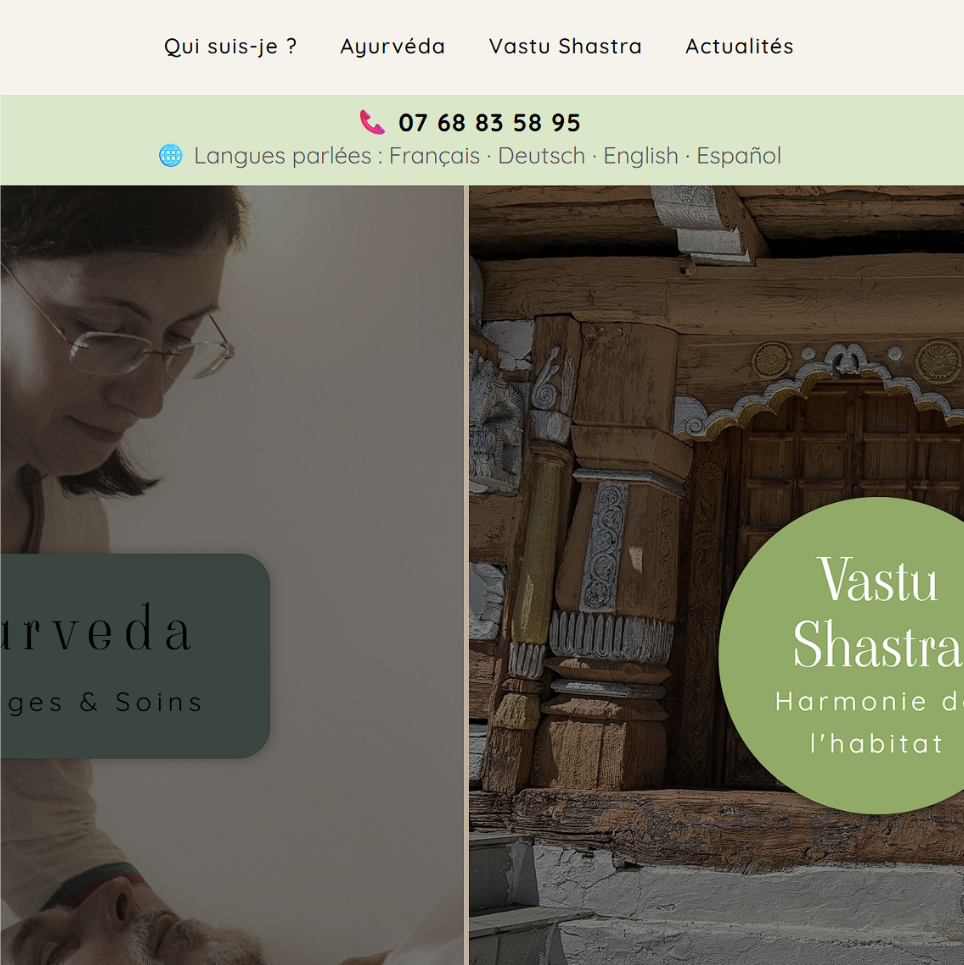Open the massage therapist photo panel
This screenshot has width=964, height=965.
click(232, 575)
